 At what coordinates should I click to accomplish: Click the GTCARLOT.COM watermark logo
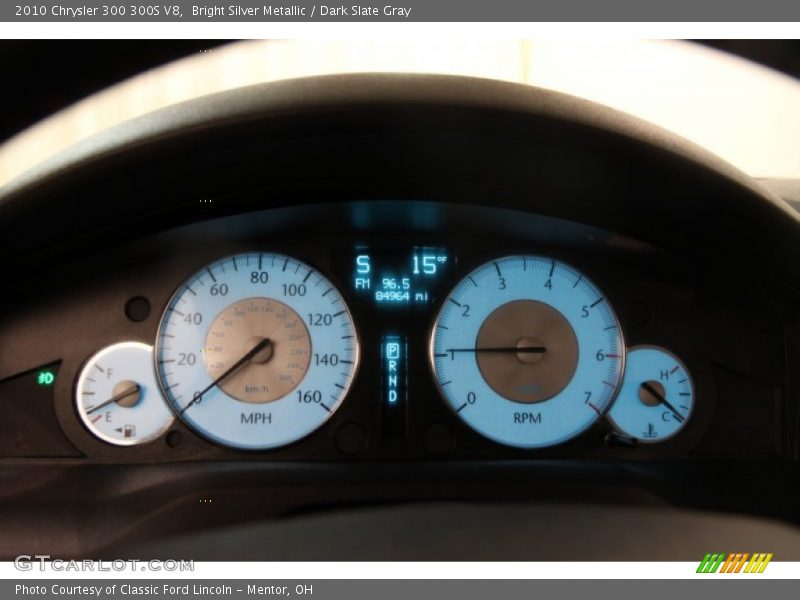[104, 564]
